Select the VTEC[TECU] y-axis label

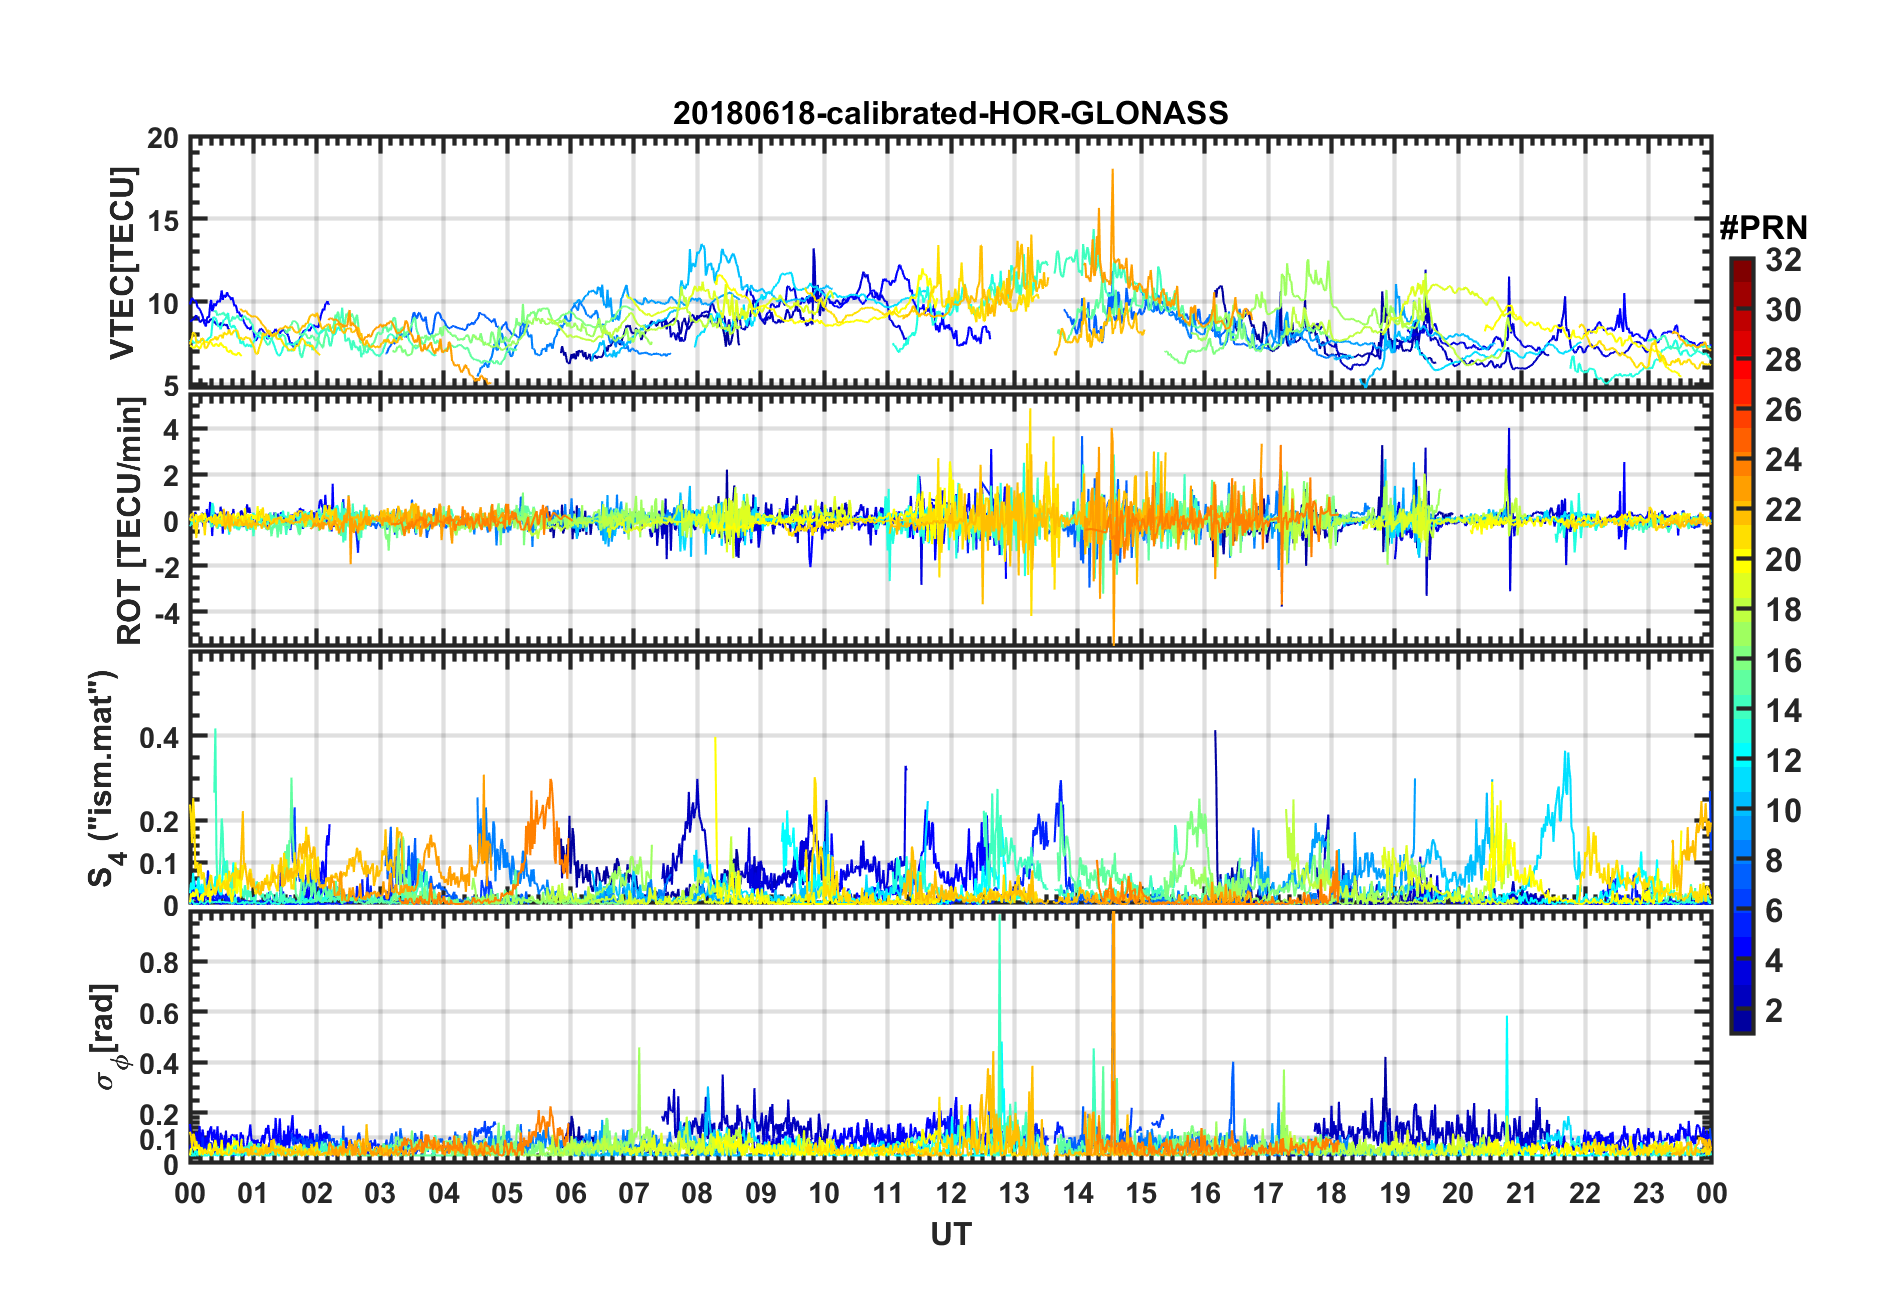(x=123, y=263)
